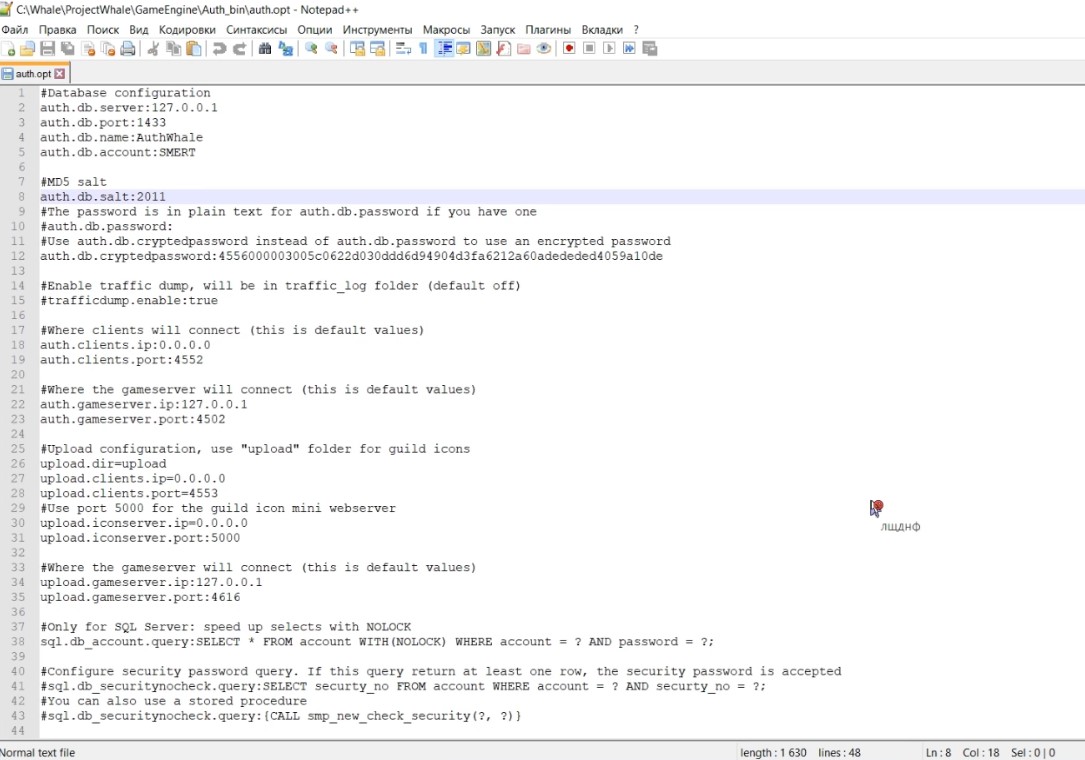
Task: Open the Макросы menu
Action: [446, 30]
